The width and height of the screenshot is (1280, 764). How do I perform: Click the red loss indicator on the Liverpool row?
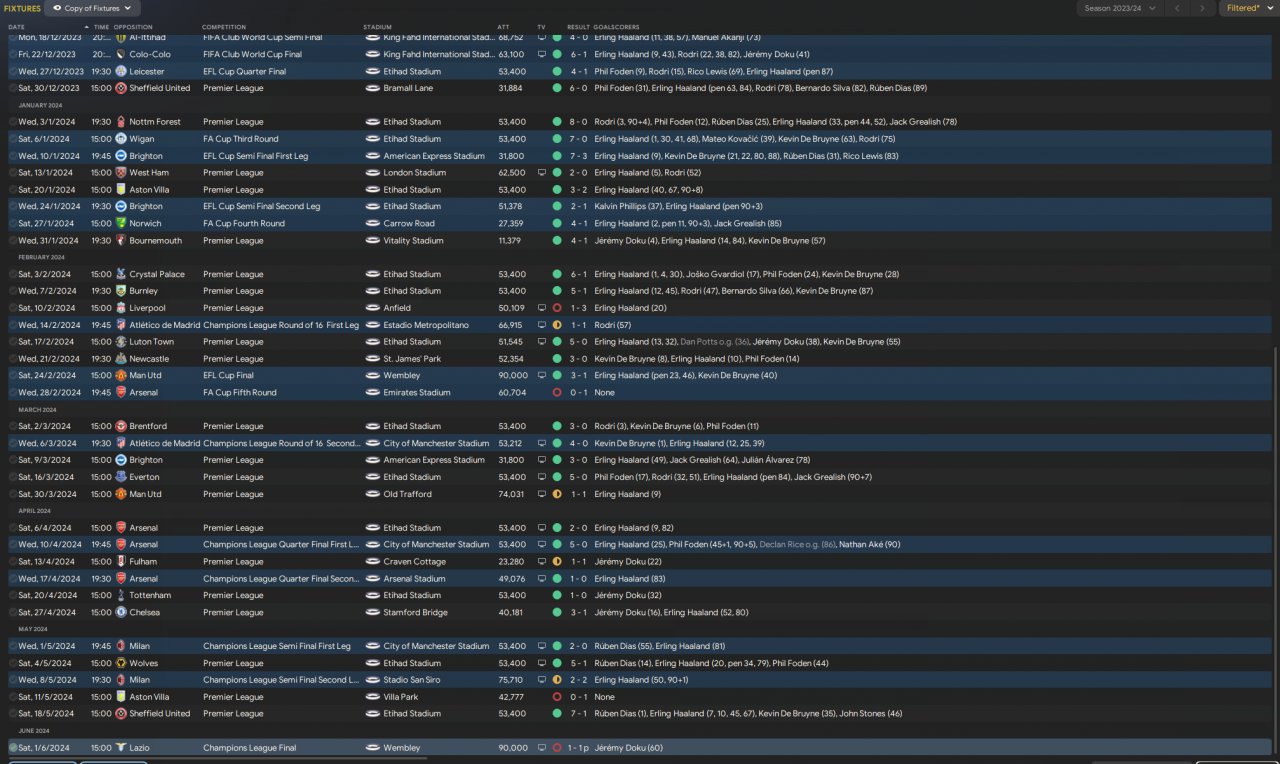557,308
